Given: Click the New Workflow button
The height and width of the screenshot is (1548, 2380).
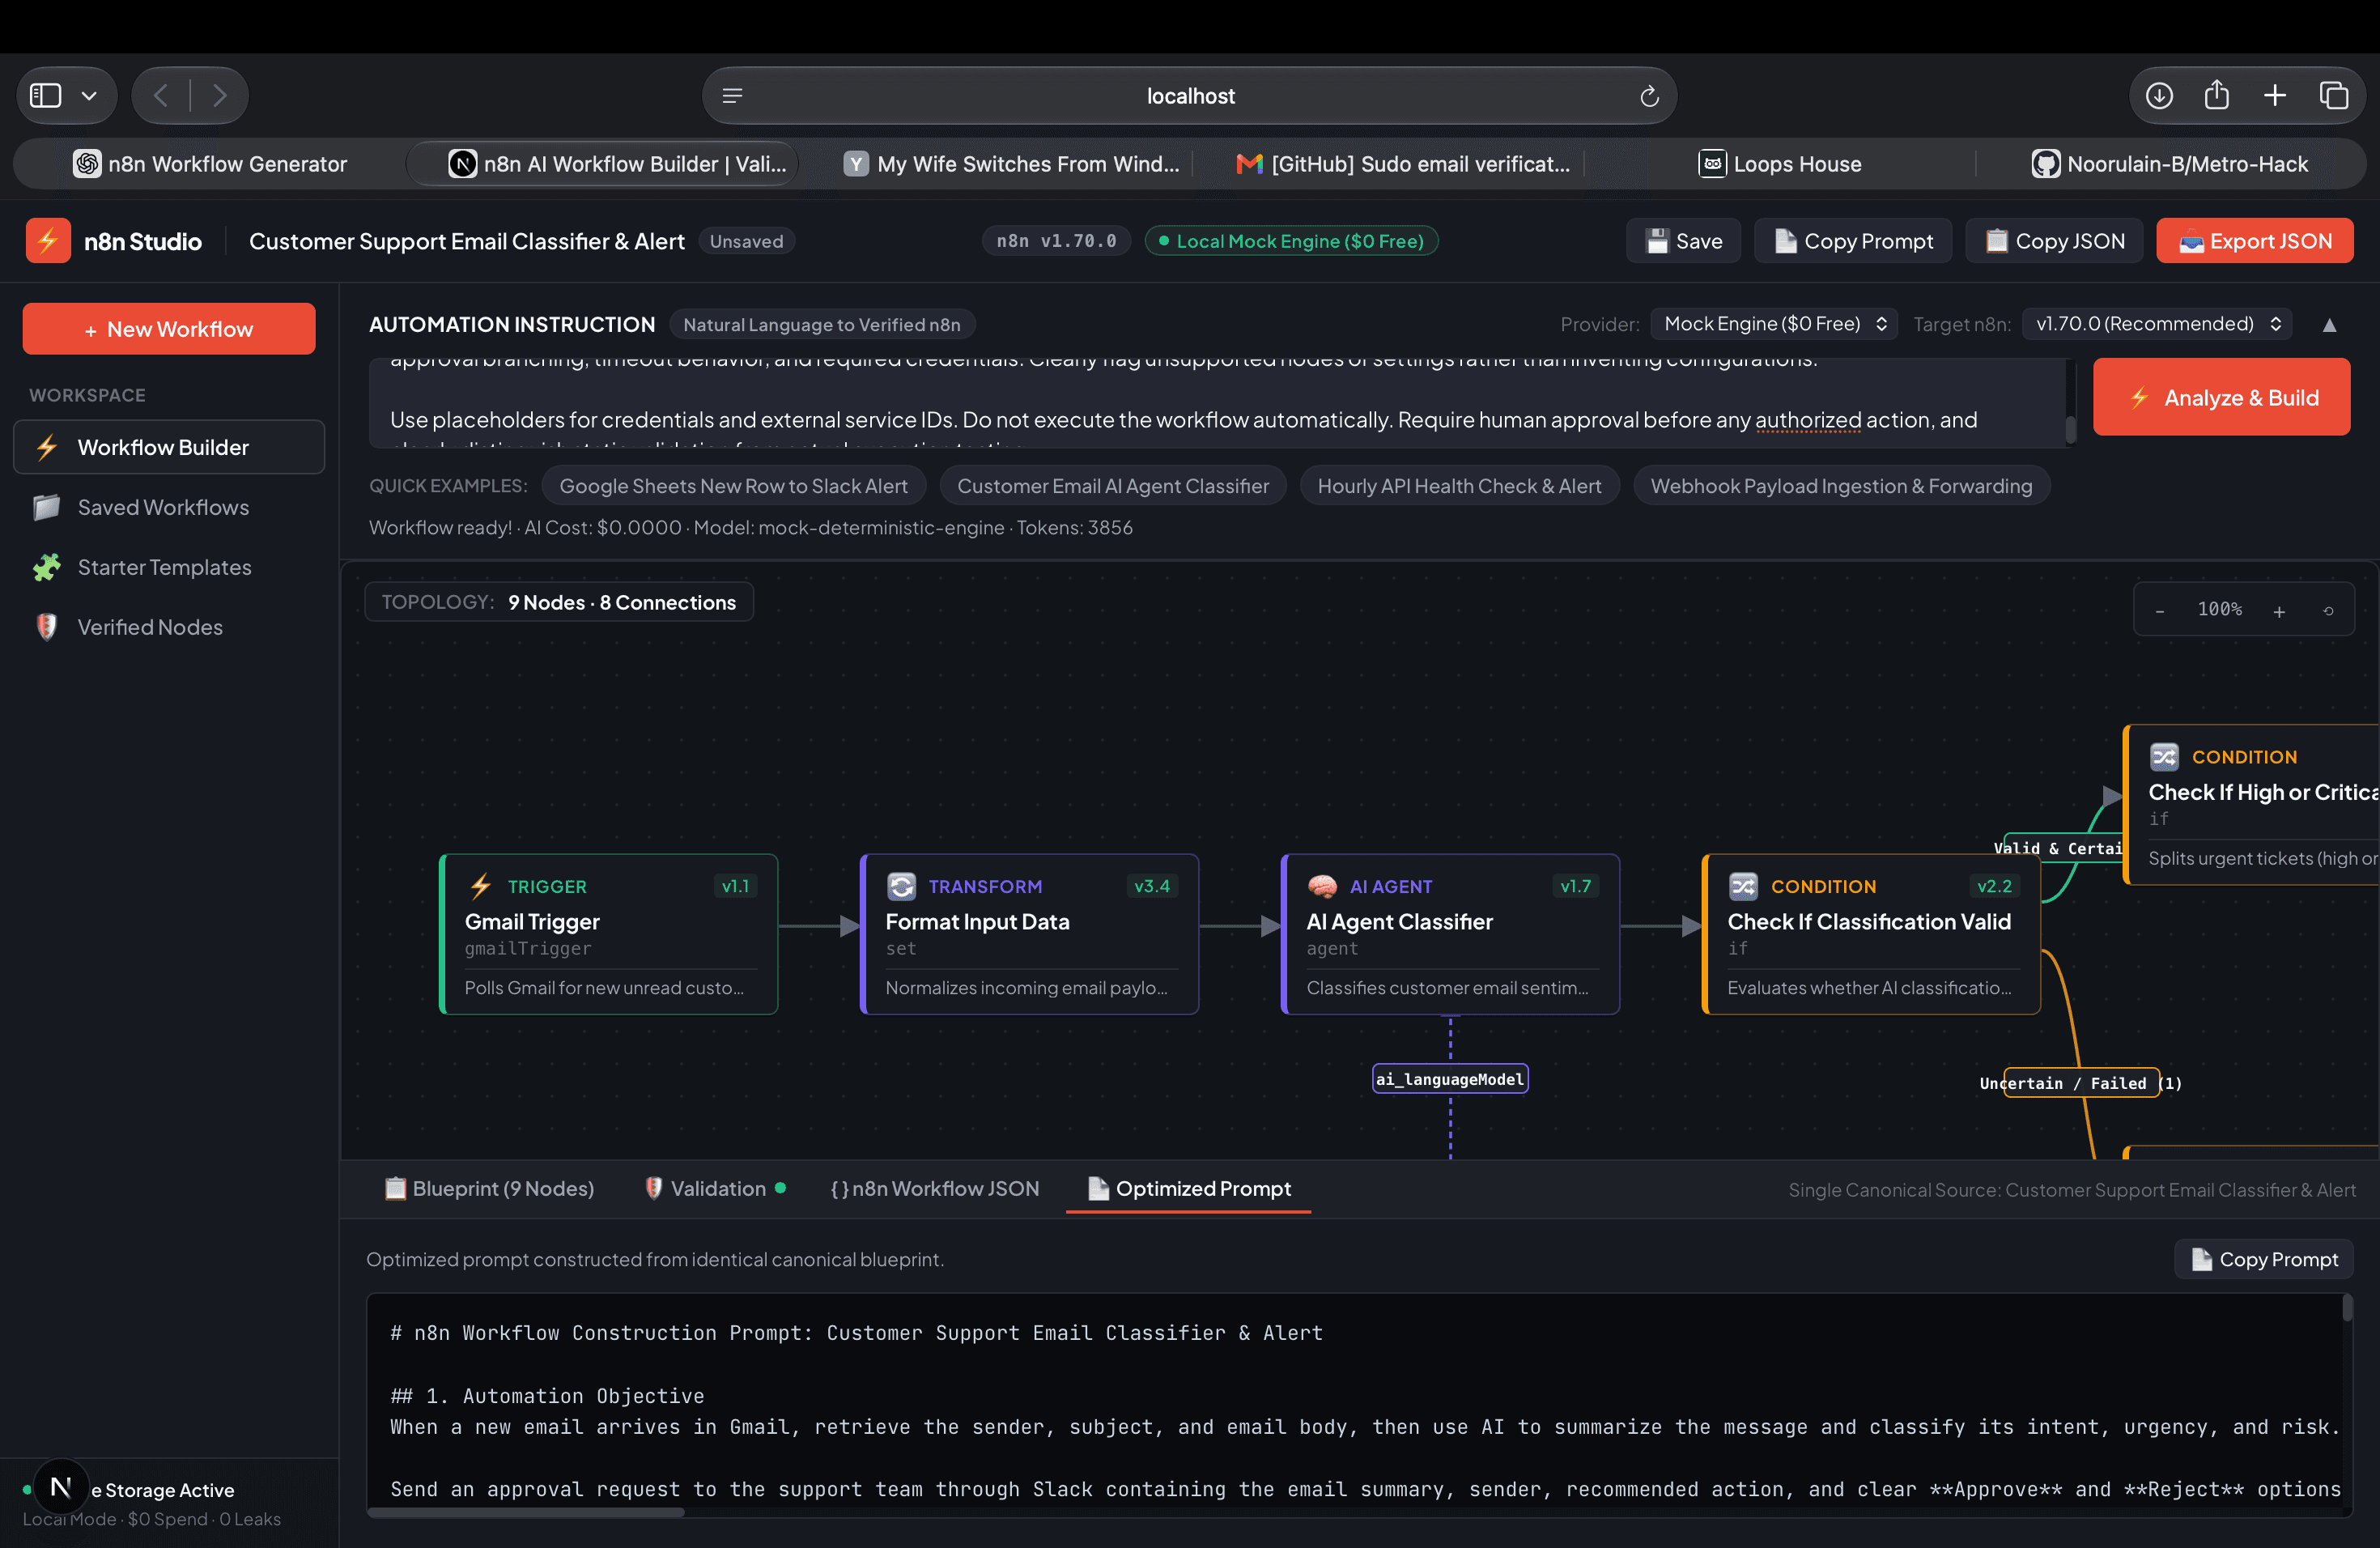Looking at the screenshot, I should tap(169, 329).
